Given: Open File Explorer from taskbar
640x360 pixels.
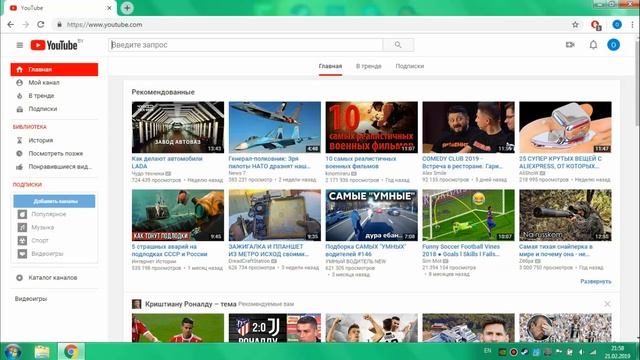Looking at the screenshot, I should coord(42,351).
